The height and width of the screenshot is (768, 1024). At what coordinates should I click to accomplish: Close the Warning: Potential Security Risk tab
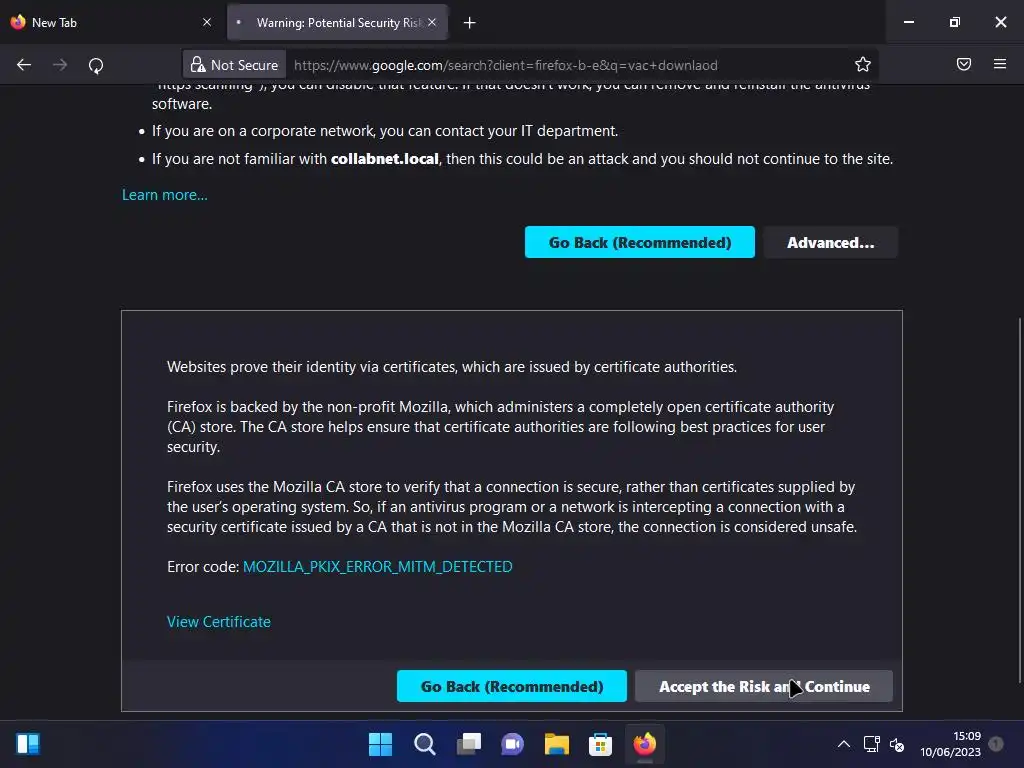pos(432,22)
